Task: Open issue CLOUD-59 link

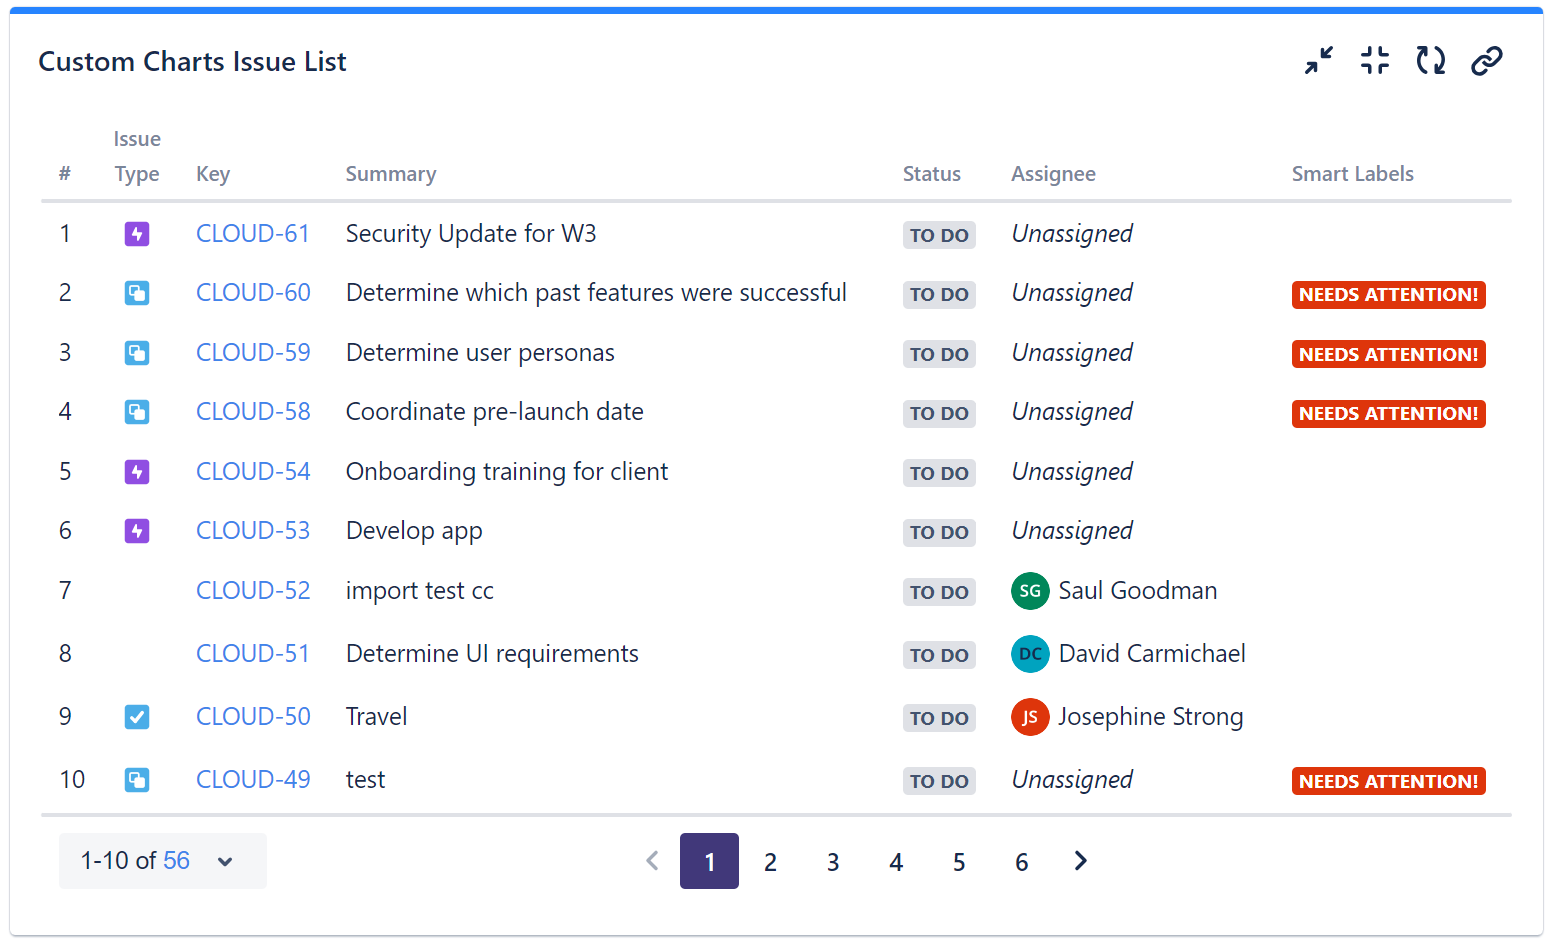Action: pyautogui.click(x=253, y=353)
